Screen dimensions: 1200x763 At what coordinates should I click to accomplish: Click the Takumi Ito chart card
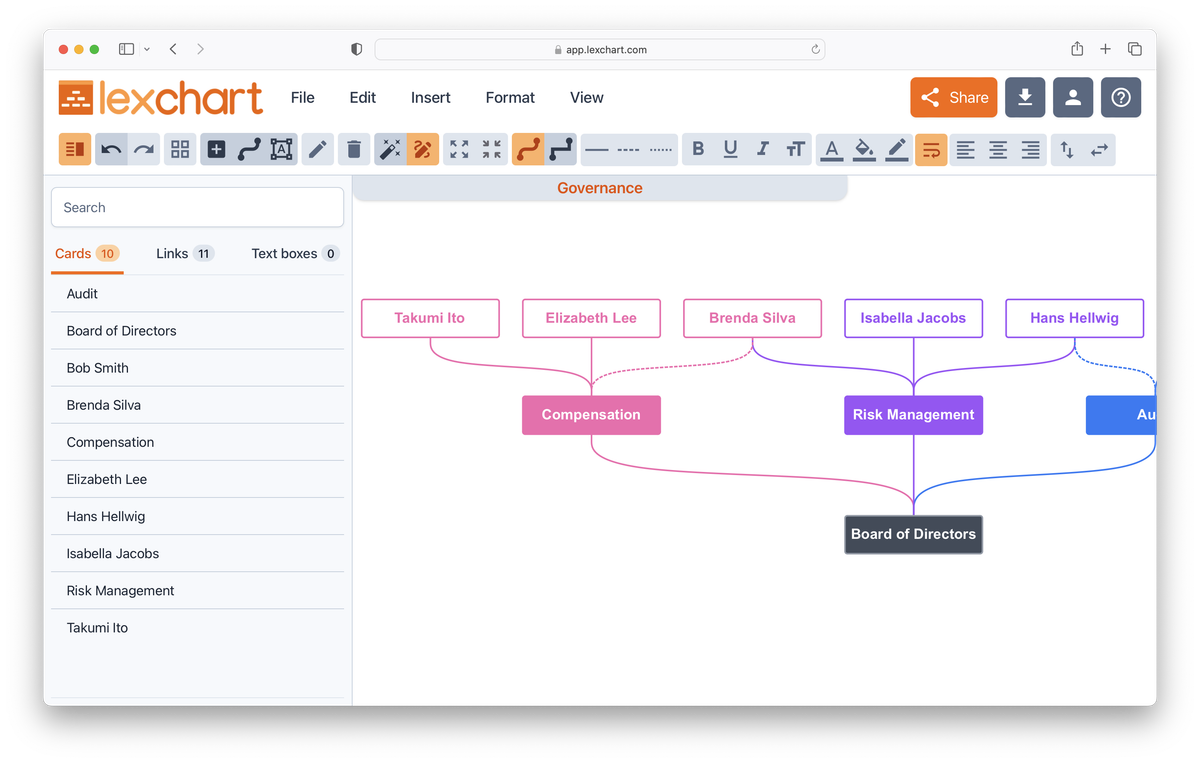[430, 318]
